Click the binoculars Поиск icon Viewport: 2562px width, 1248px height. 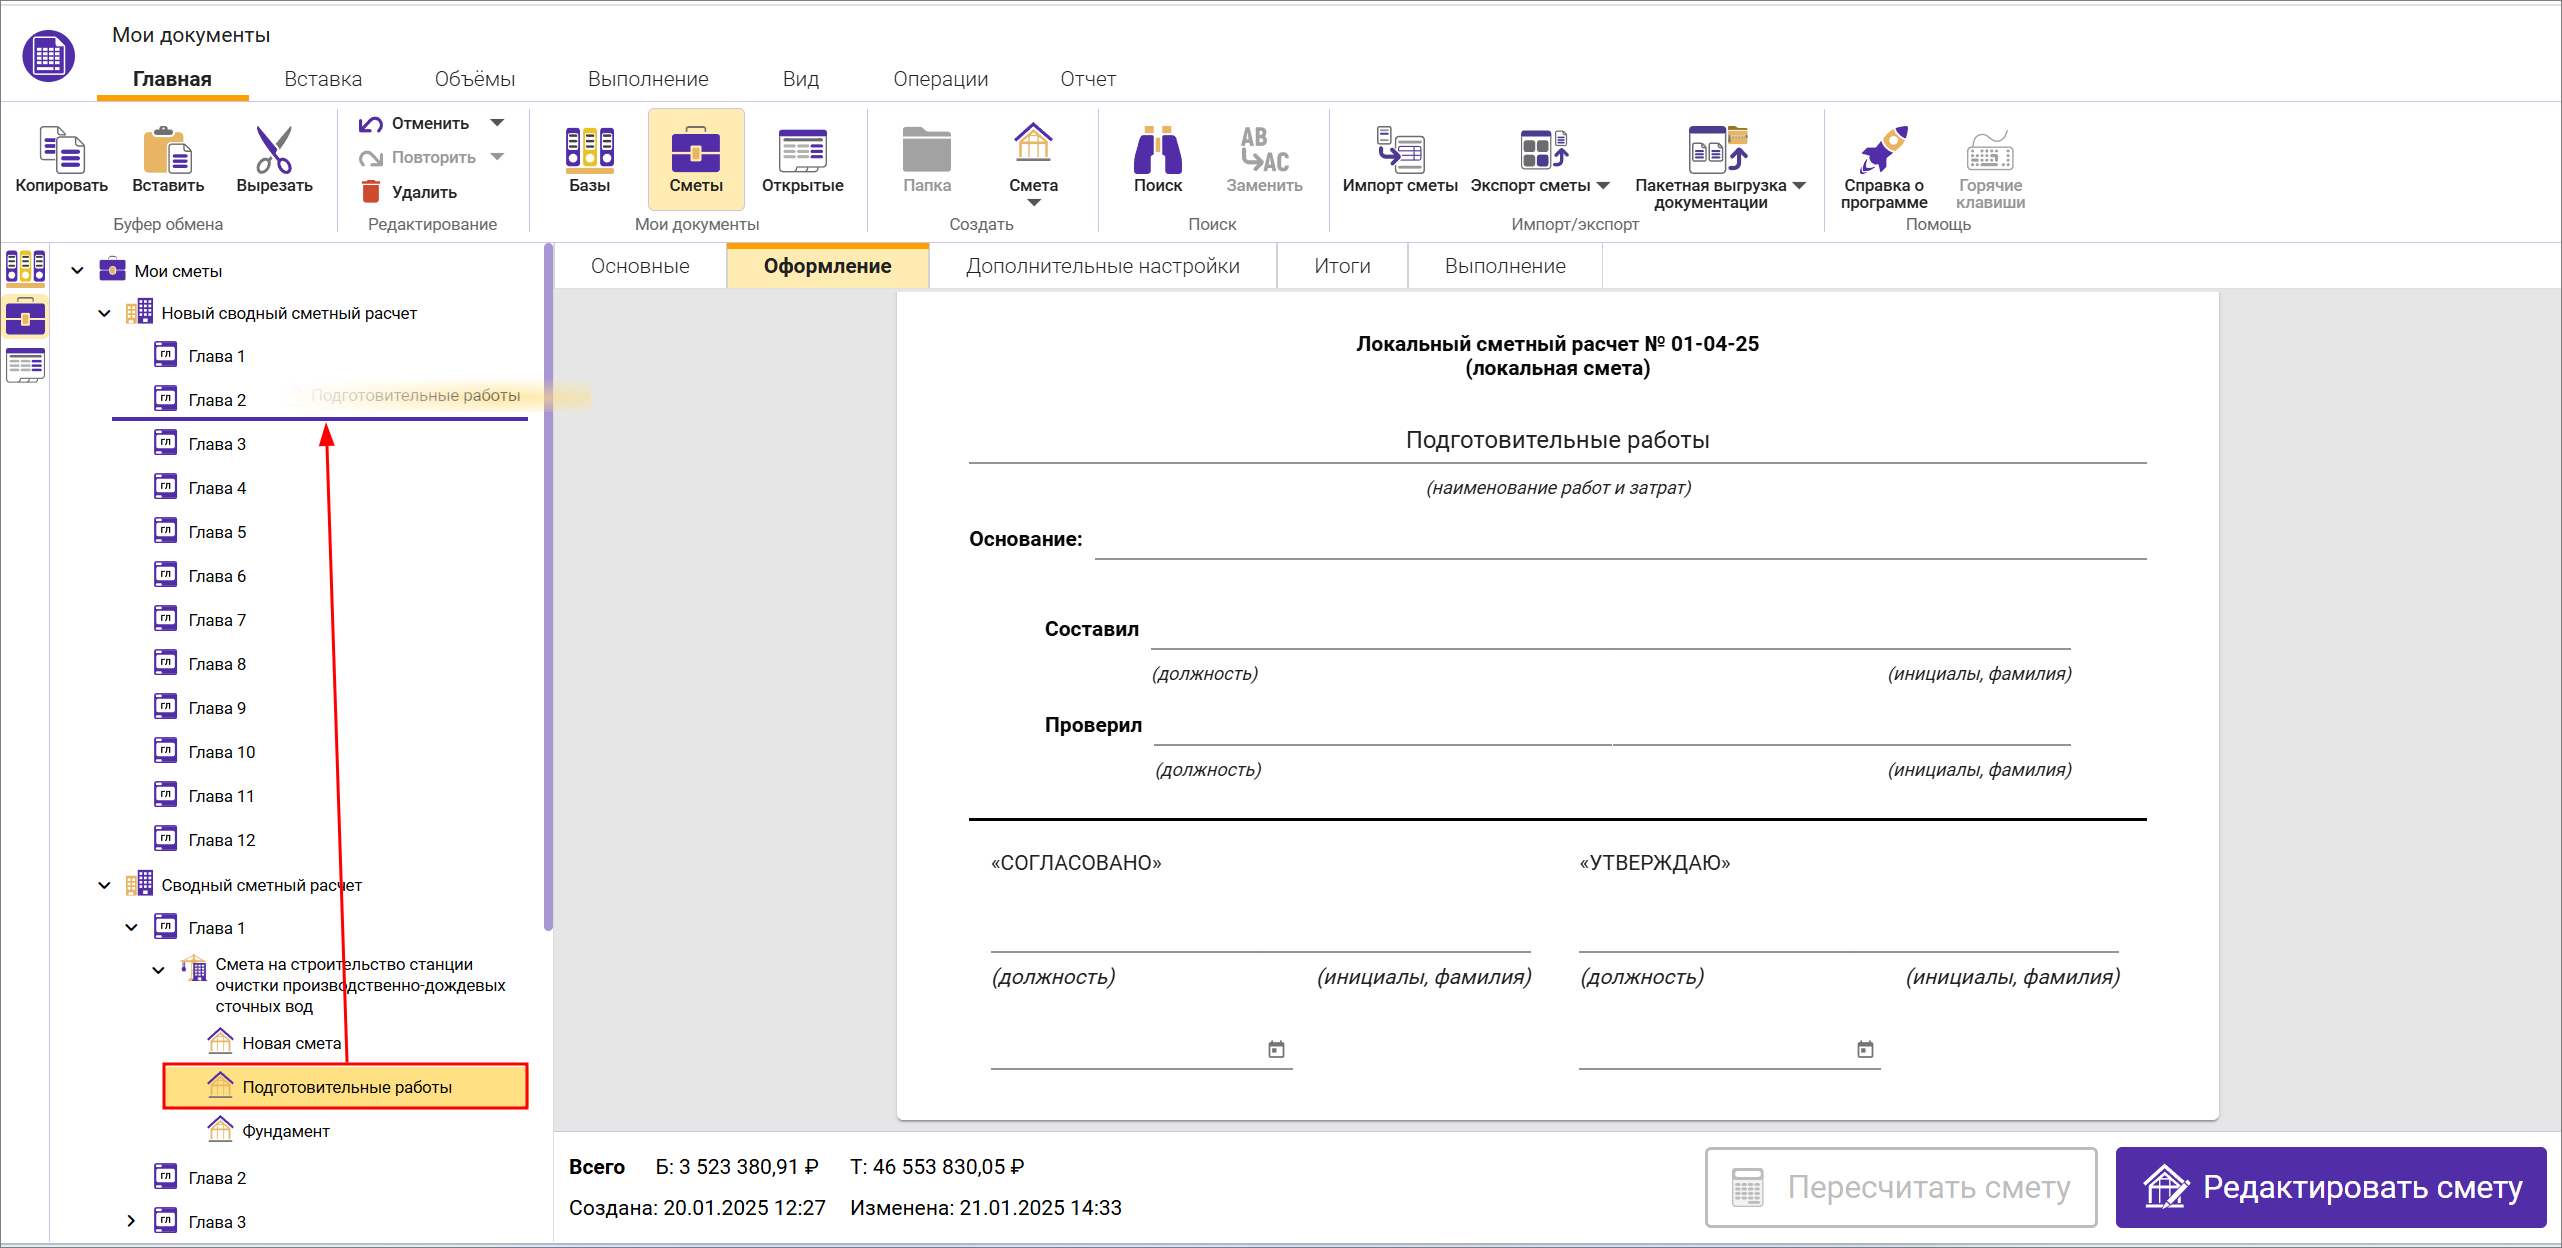tap(1157, 150)
